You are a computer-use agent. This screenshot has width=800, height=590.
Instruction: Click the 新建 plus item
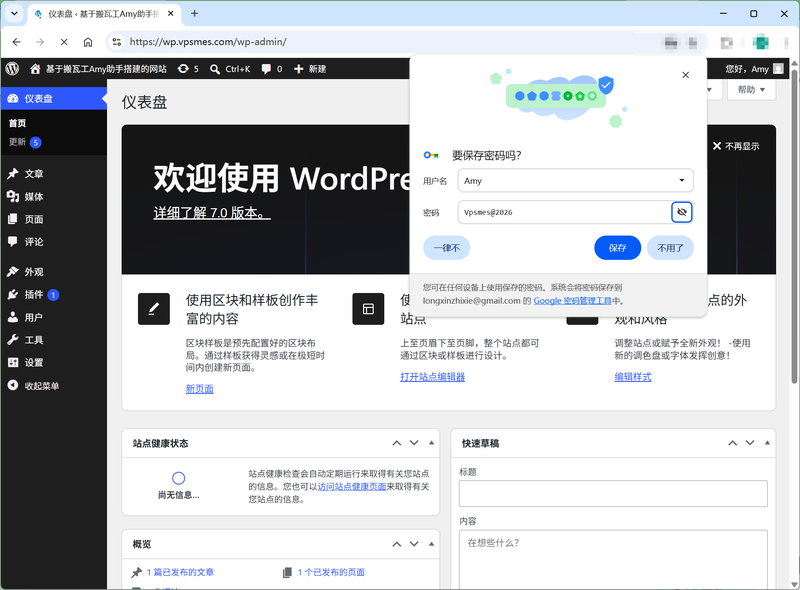coord(310,69)
